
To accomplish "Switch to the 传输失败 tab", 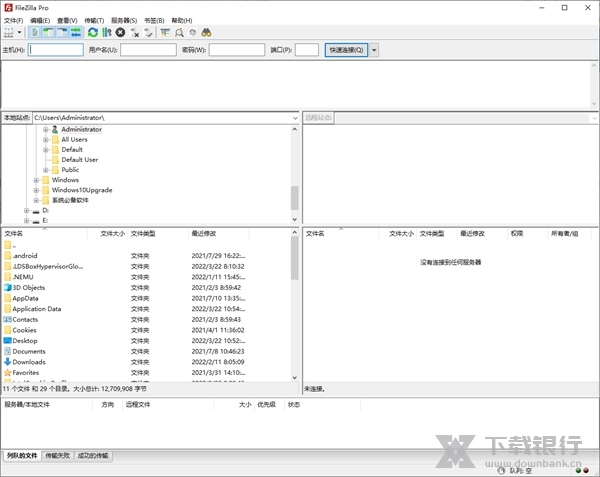I will 57,456.
